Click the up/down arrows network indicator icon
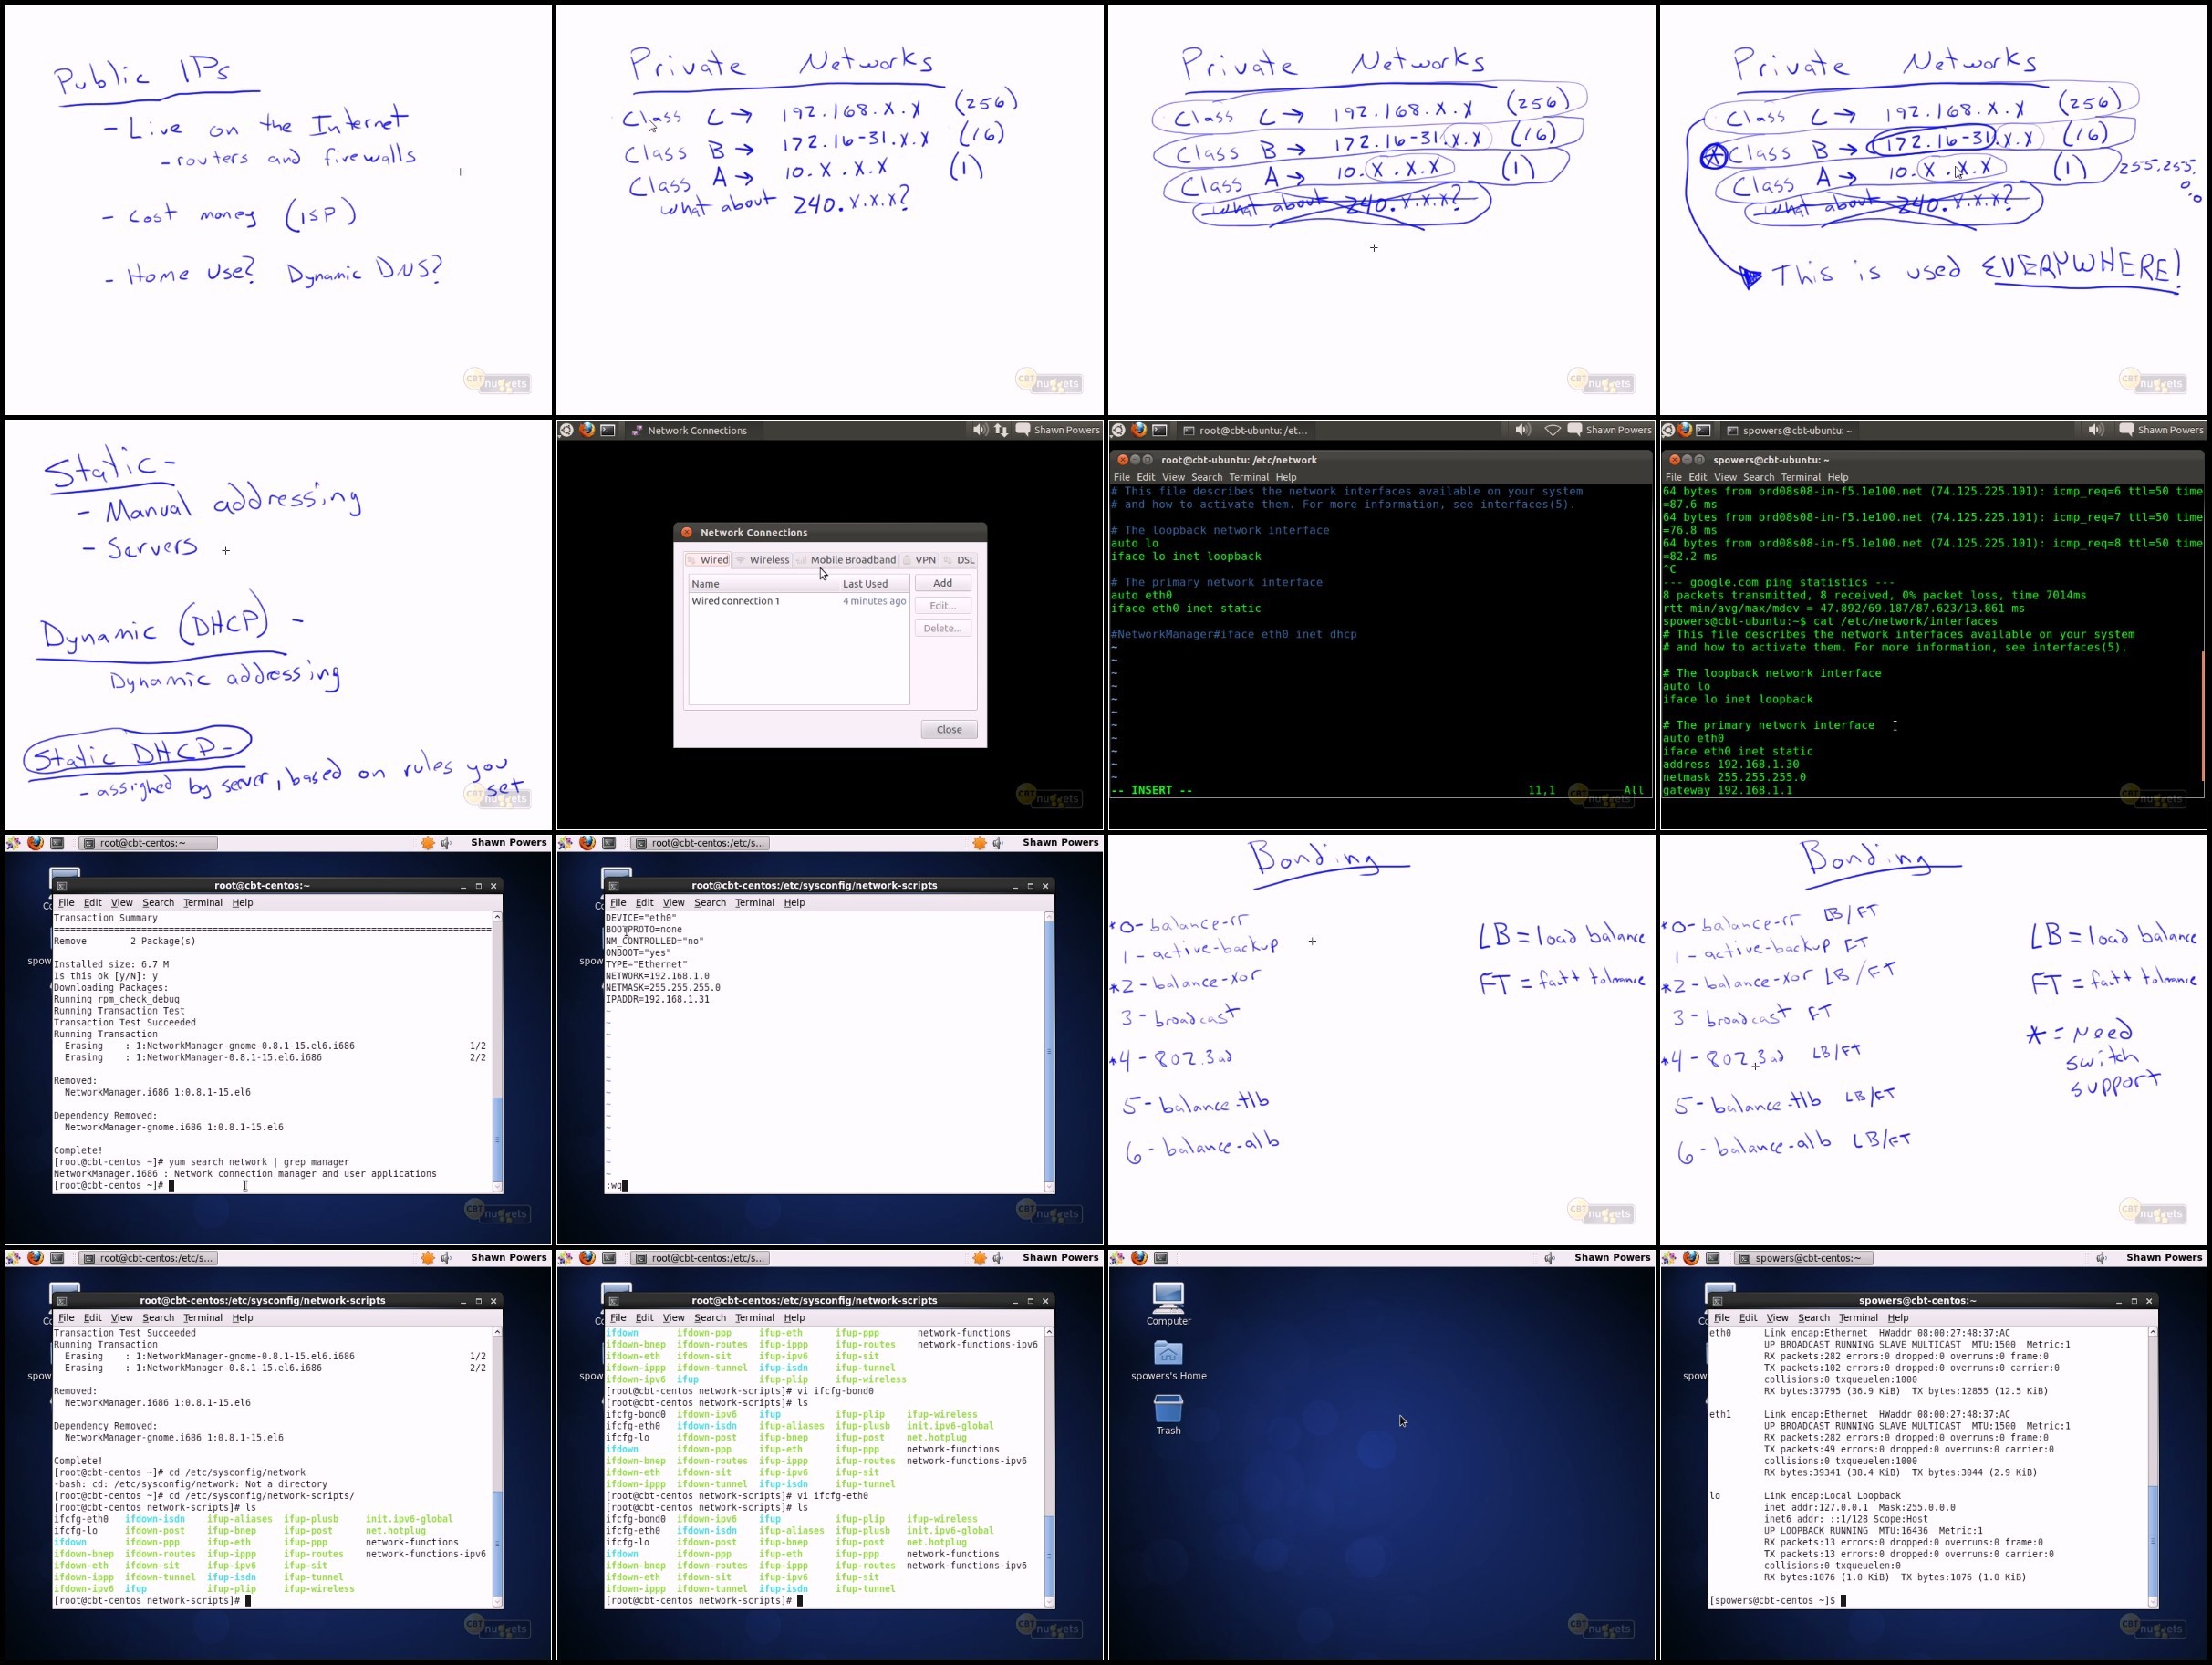Viewport: 2212px width, 1665px height. pyautogui.click(x=1001, y=430)
